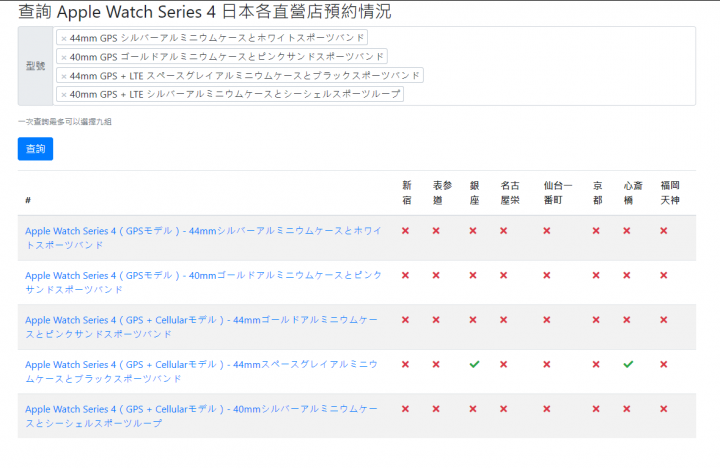
Task: Click red X for 銀座 in Cellular 44mm ゴールド row
Action: 473,320
